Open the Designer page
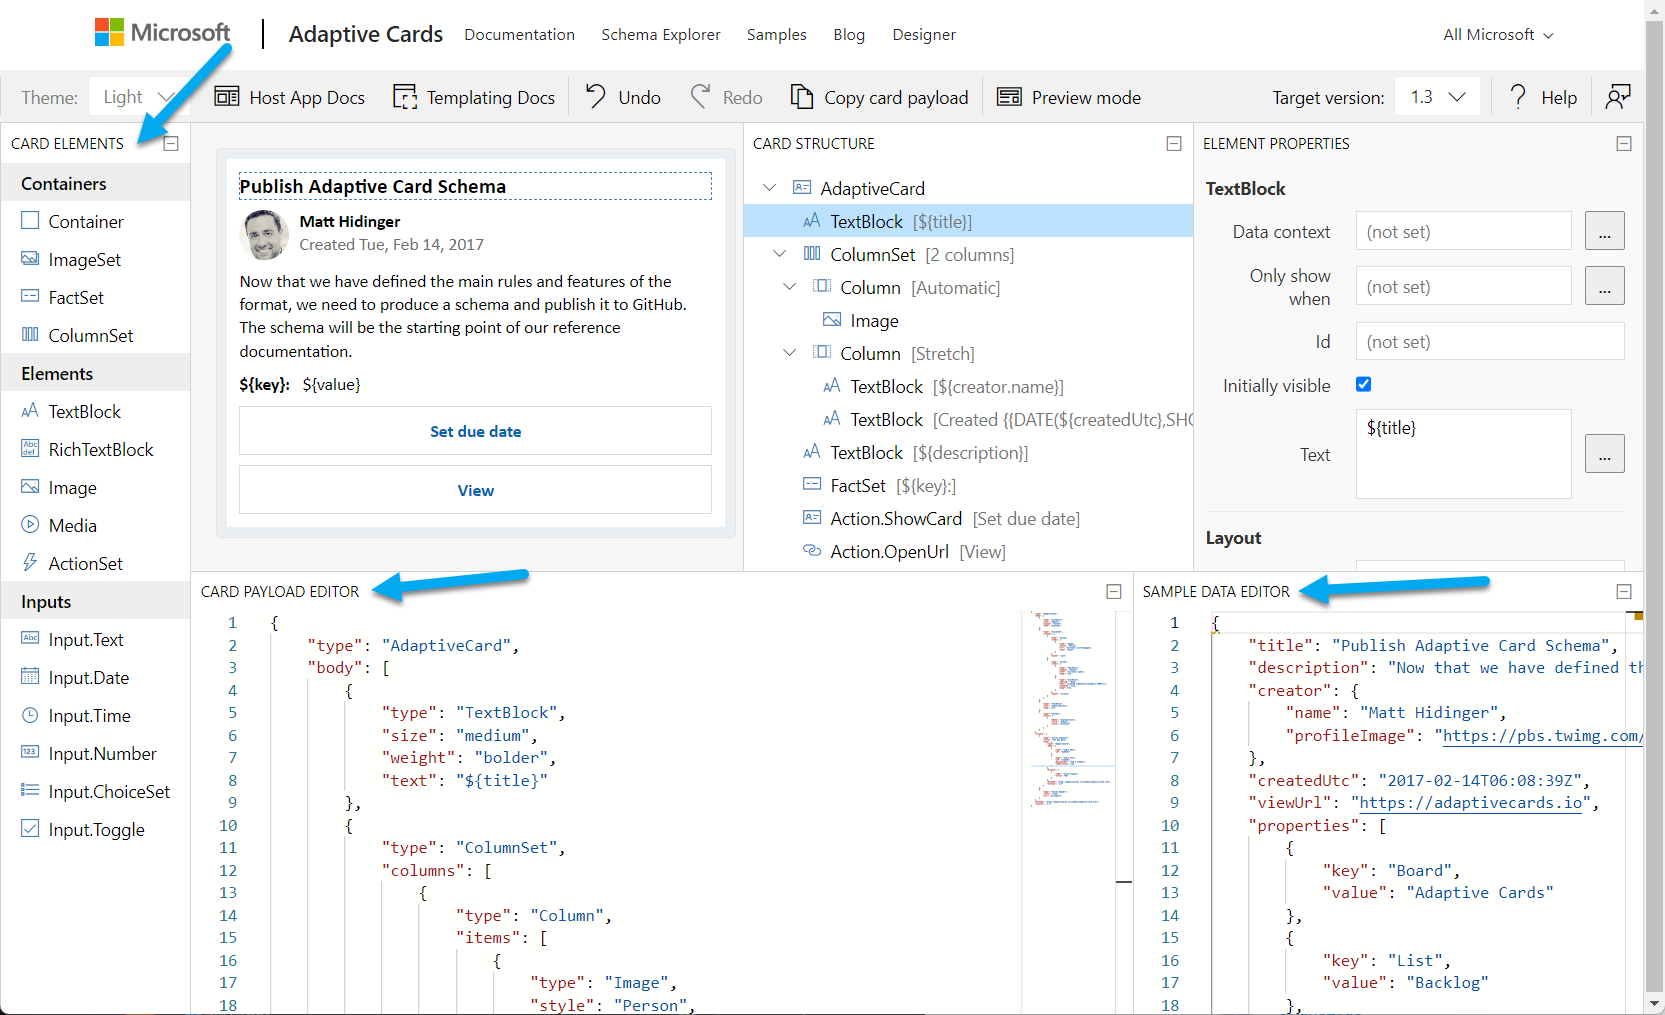The image size is (1665, 1015). click(924, 35)
